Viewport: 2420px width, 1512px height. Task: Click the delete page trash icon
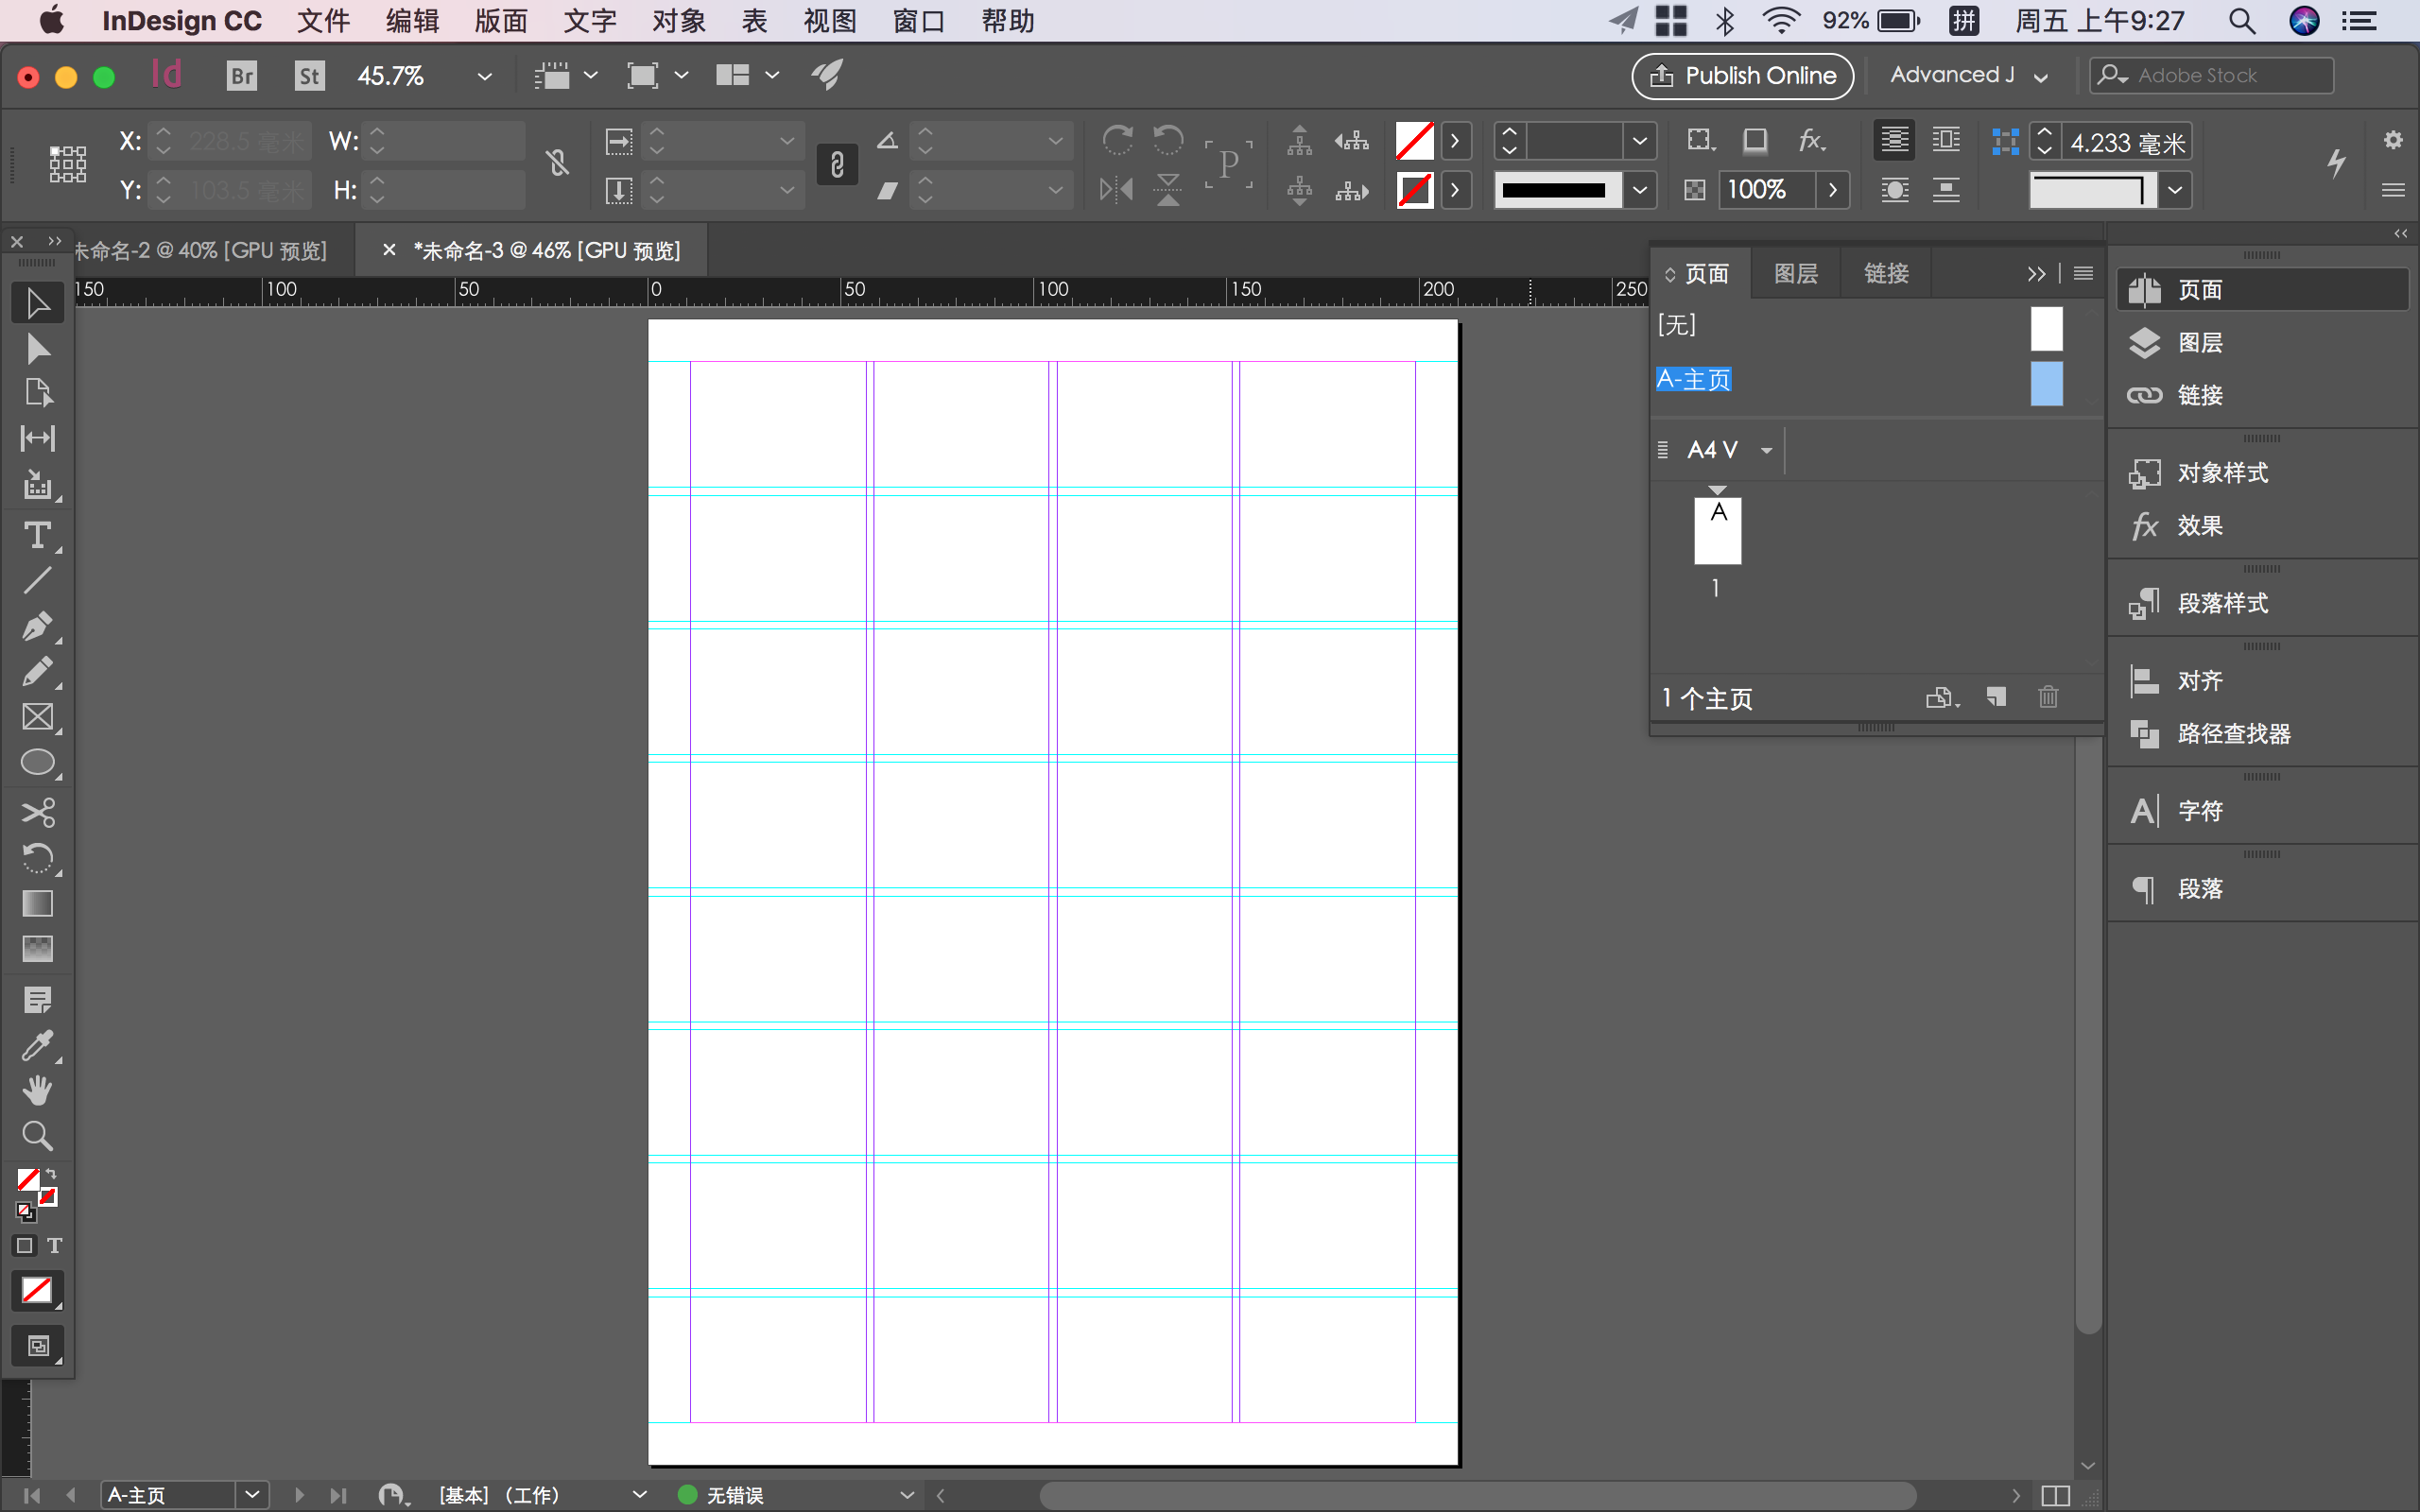pyautogui.click(x=2048, y=697)
